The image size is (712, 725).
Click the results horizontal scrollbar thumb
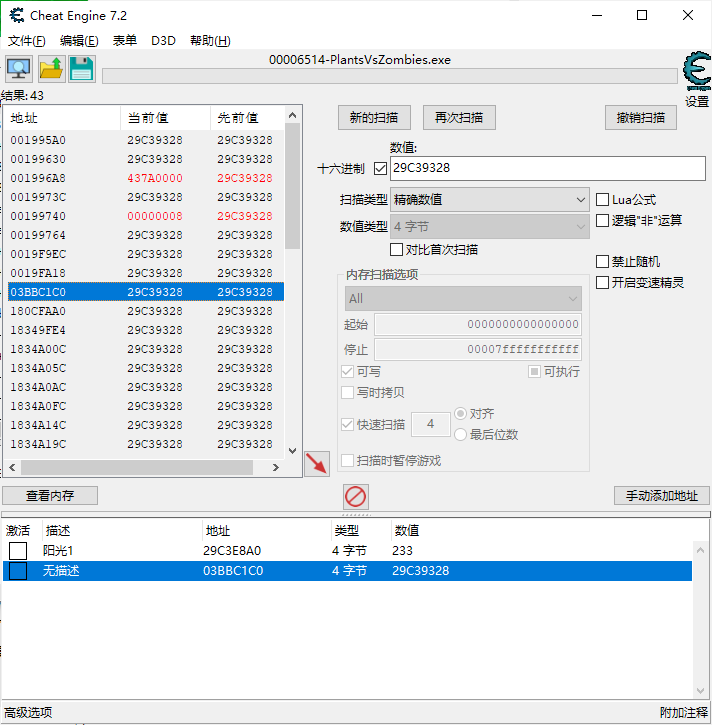(x=137, y=467)
